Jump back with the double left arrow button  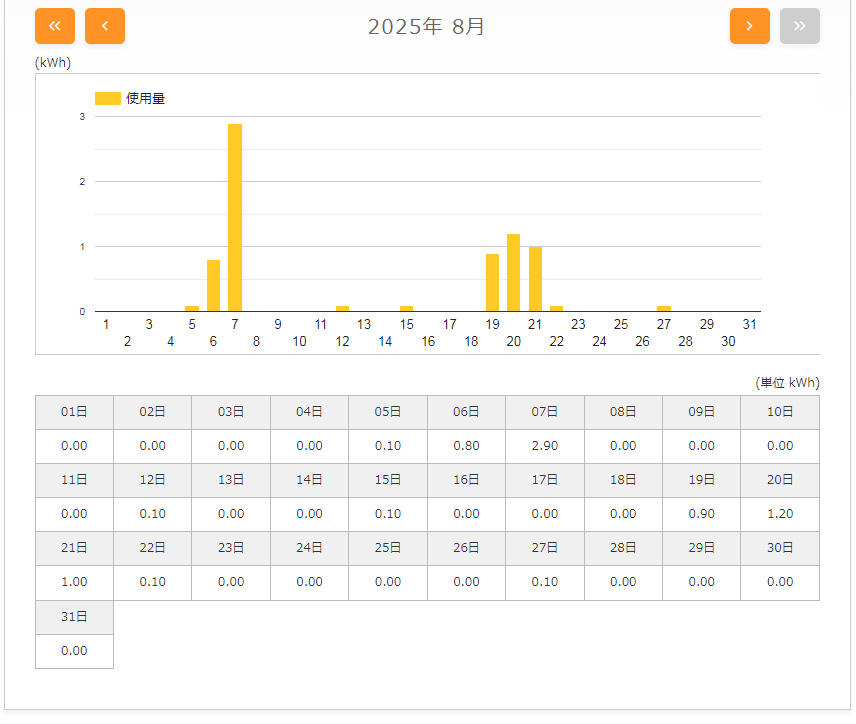coord(55,26)
